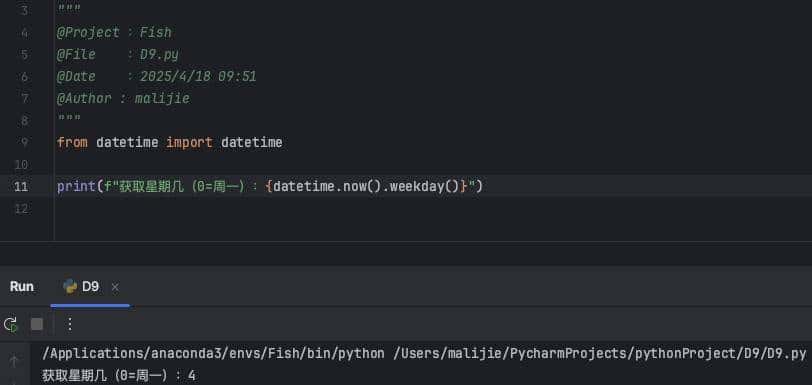Select the D9 run tab
812x385 pixels.
(90, 287)
